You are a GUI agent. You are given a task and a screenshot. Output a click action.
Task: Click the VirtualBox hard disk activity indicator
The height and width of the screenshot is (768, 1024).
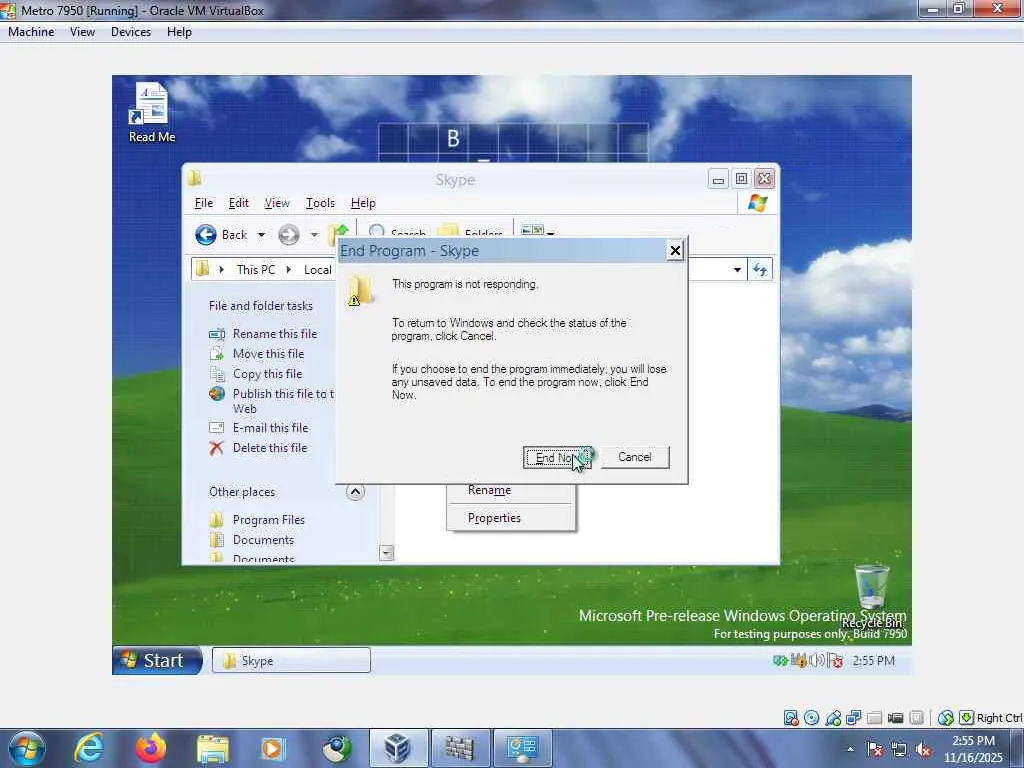click(791, 718)
